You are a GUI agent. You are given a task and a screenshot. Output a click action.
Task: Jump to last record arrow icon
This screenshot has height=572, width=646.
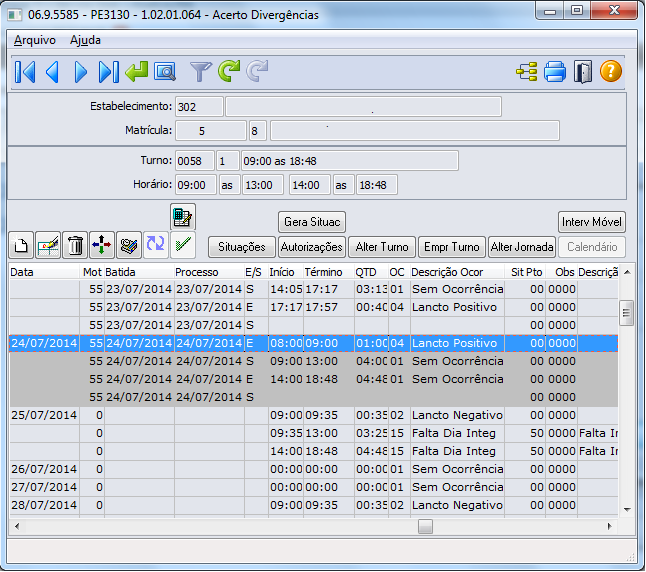109,72
